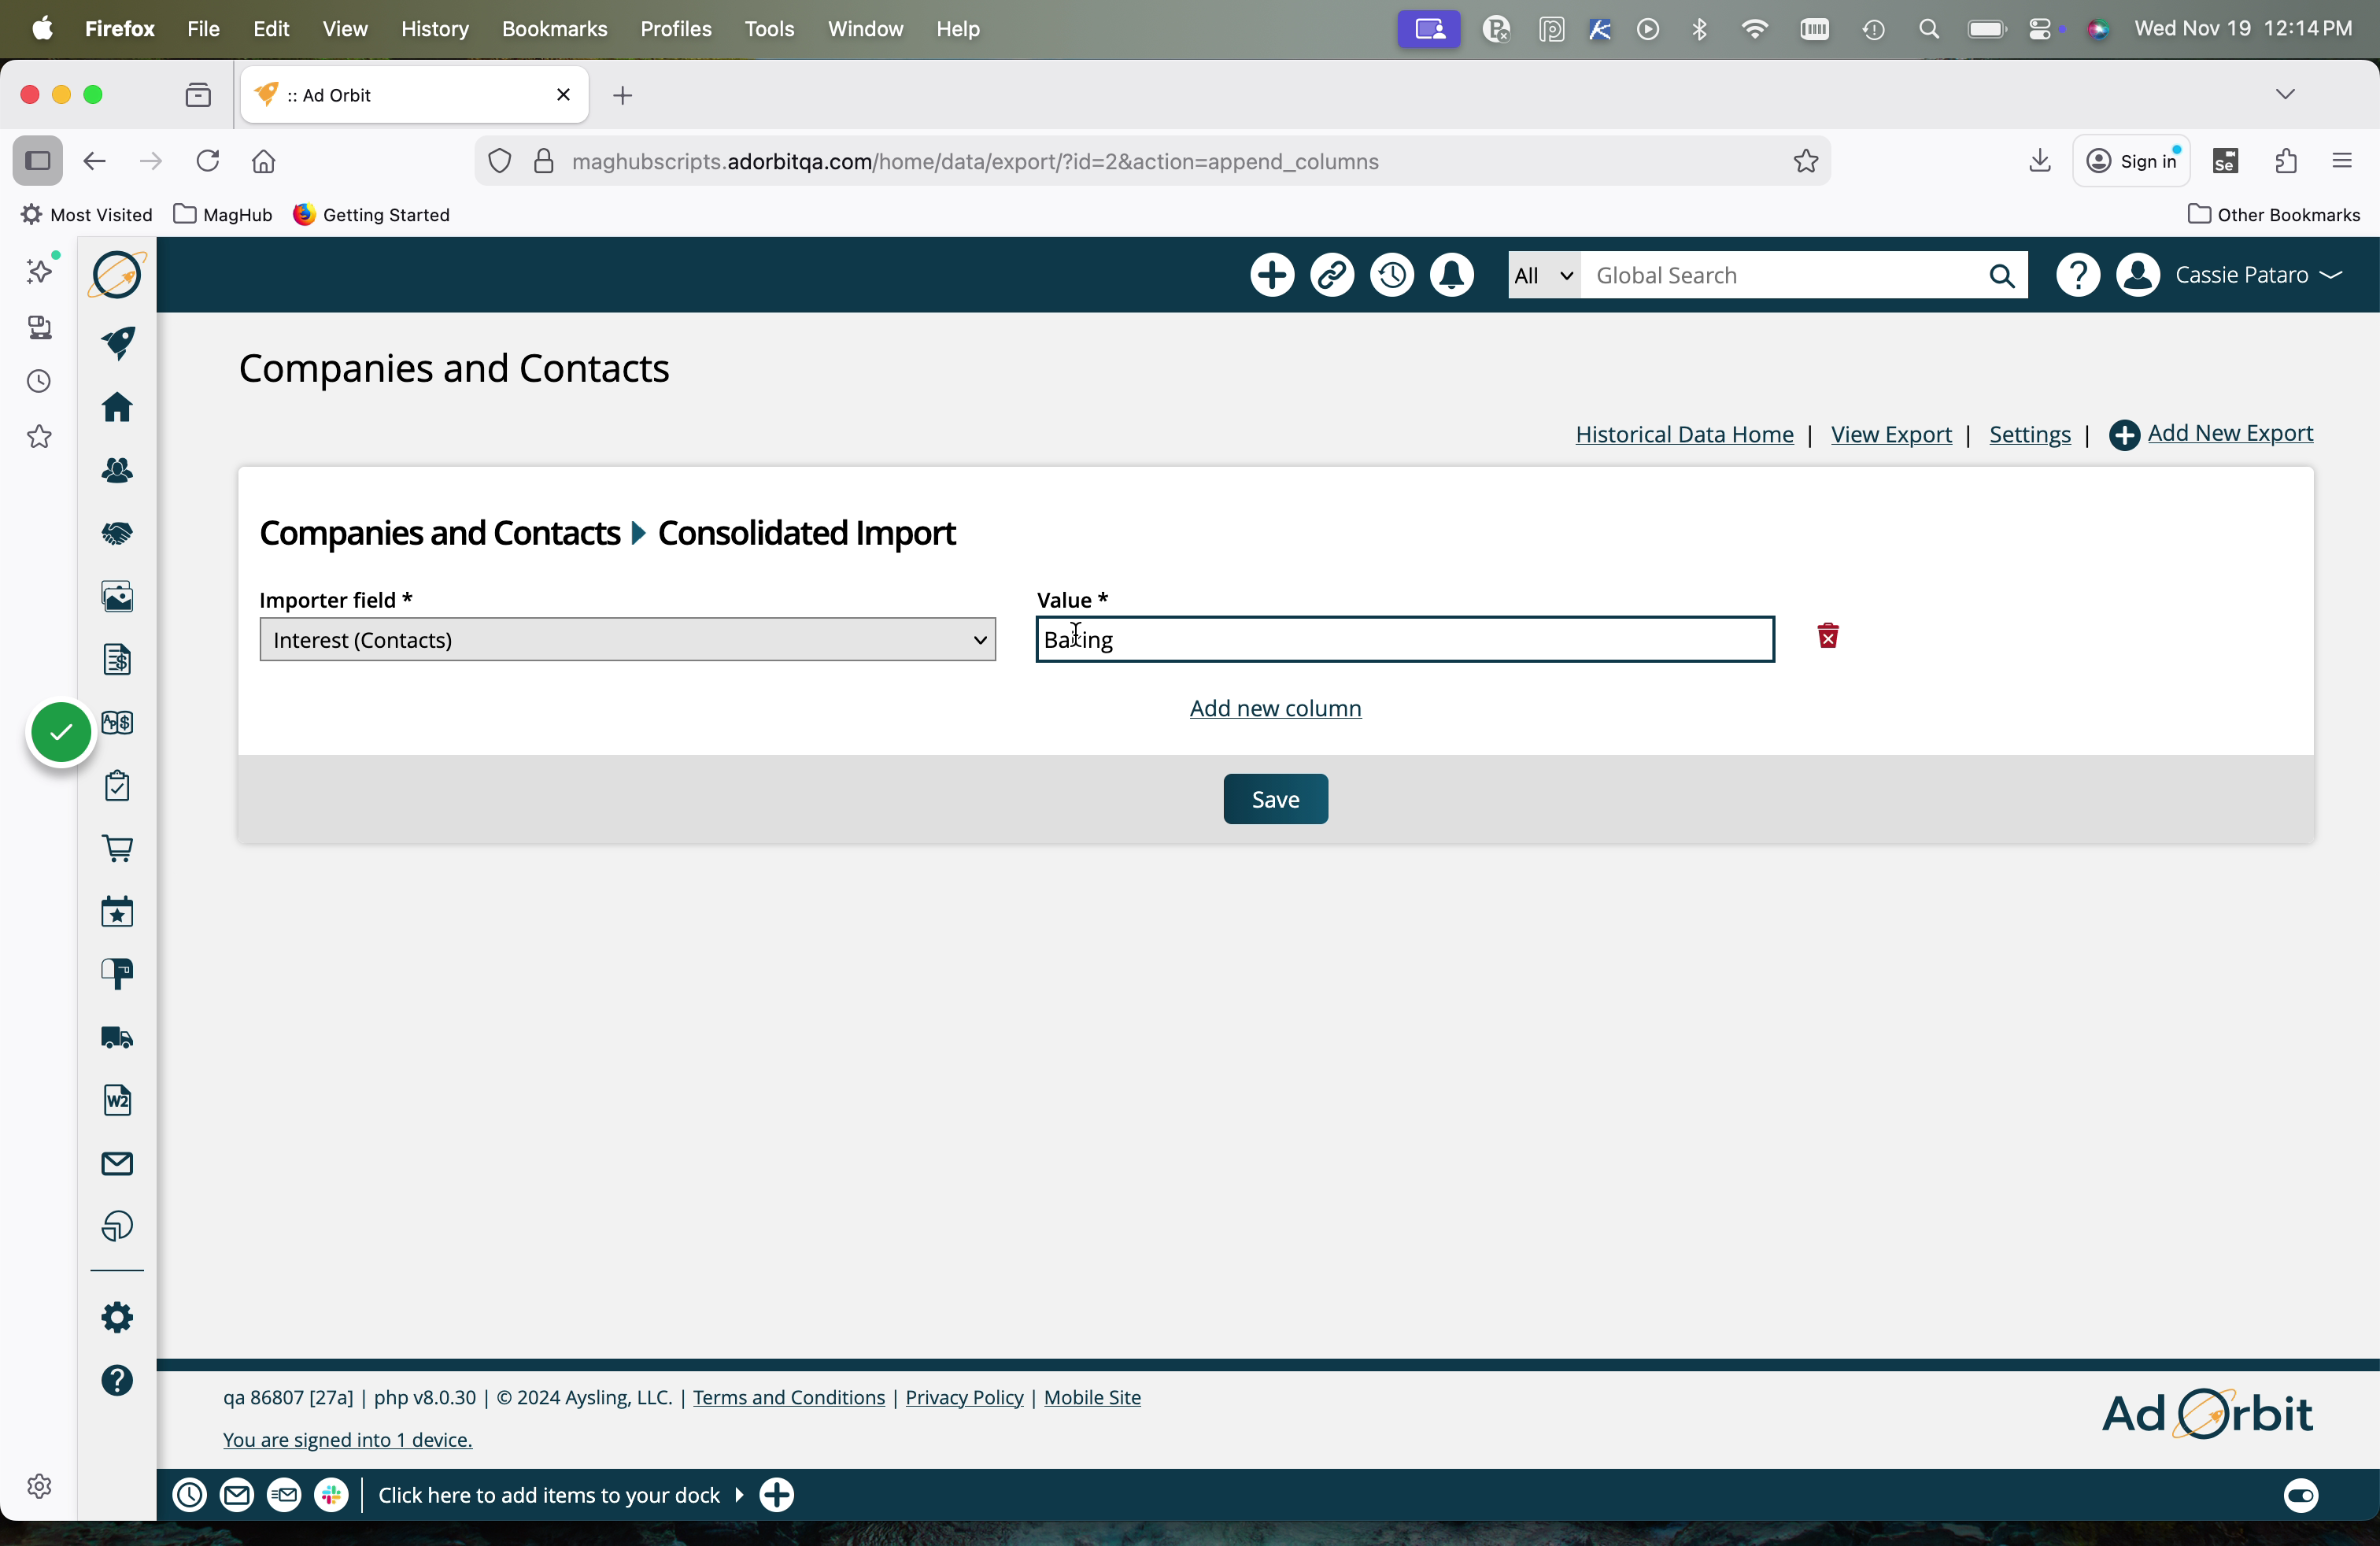The image size is (2380, 1546).
Task: Open the History menu in the menu bar
Action: click(434, 29)
